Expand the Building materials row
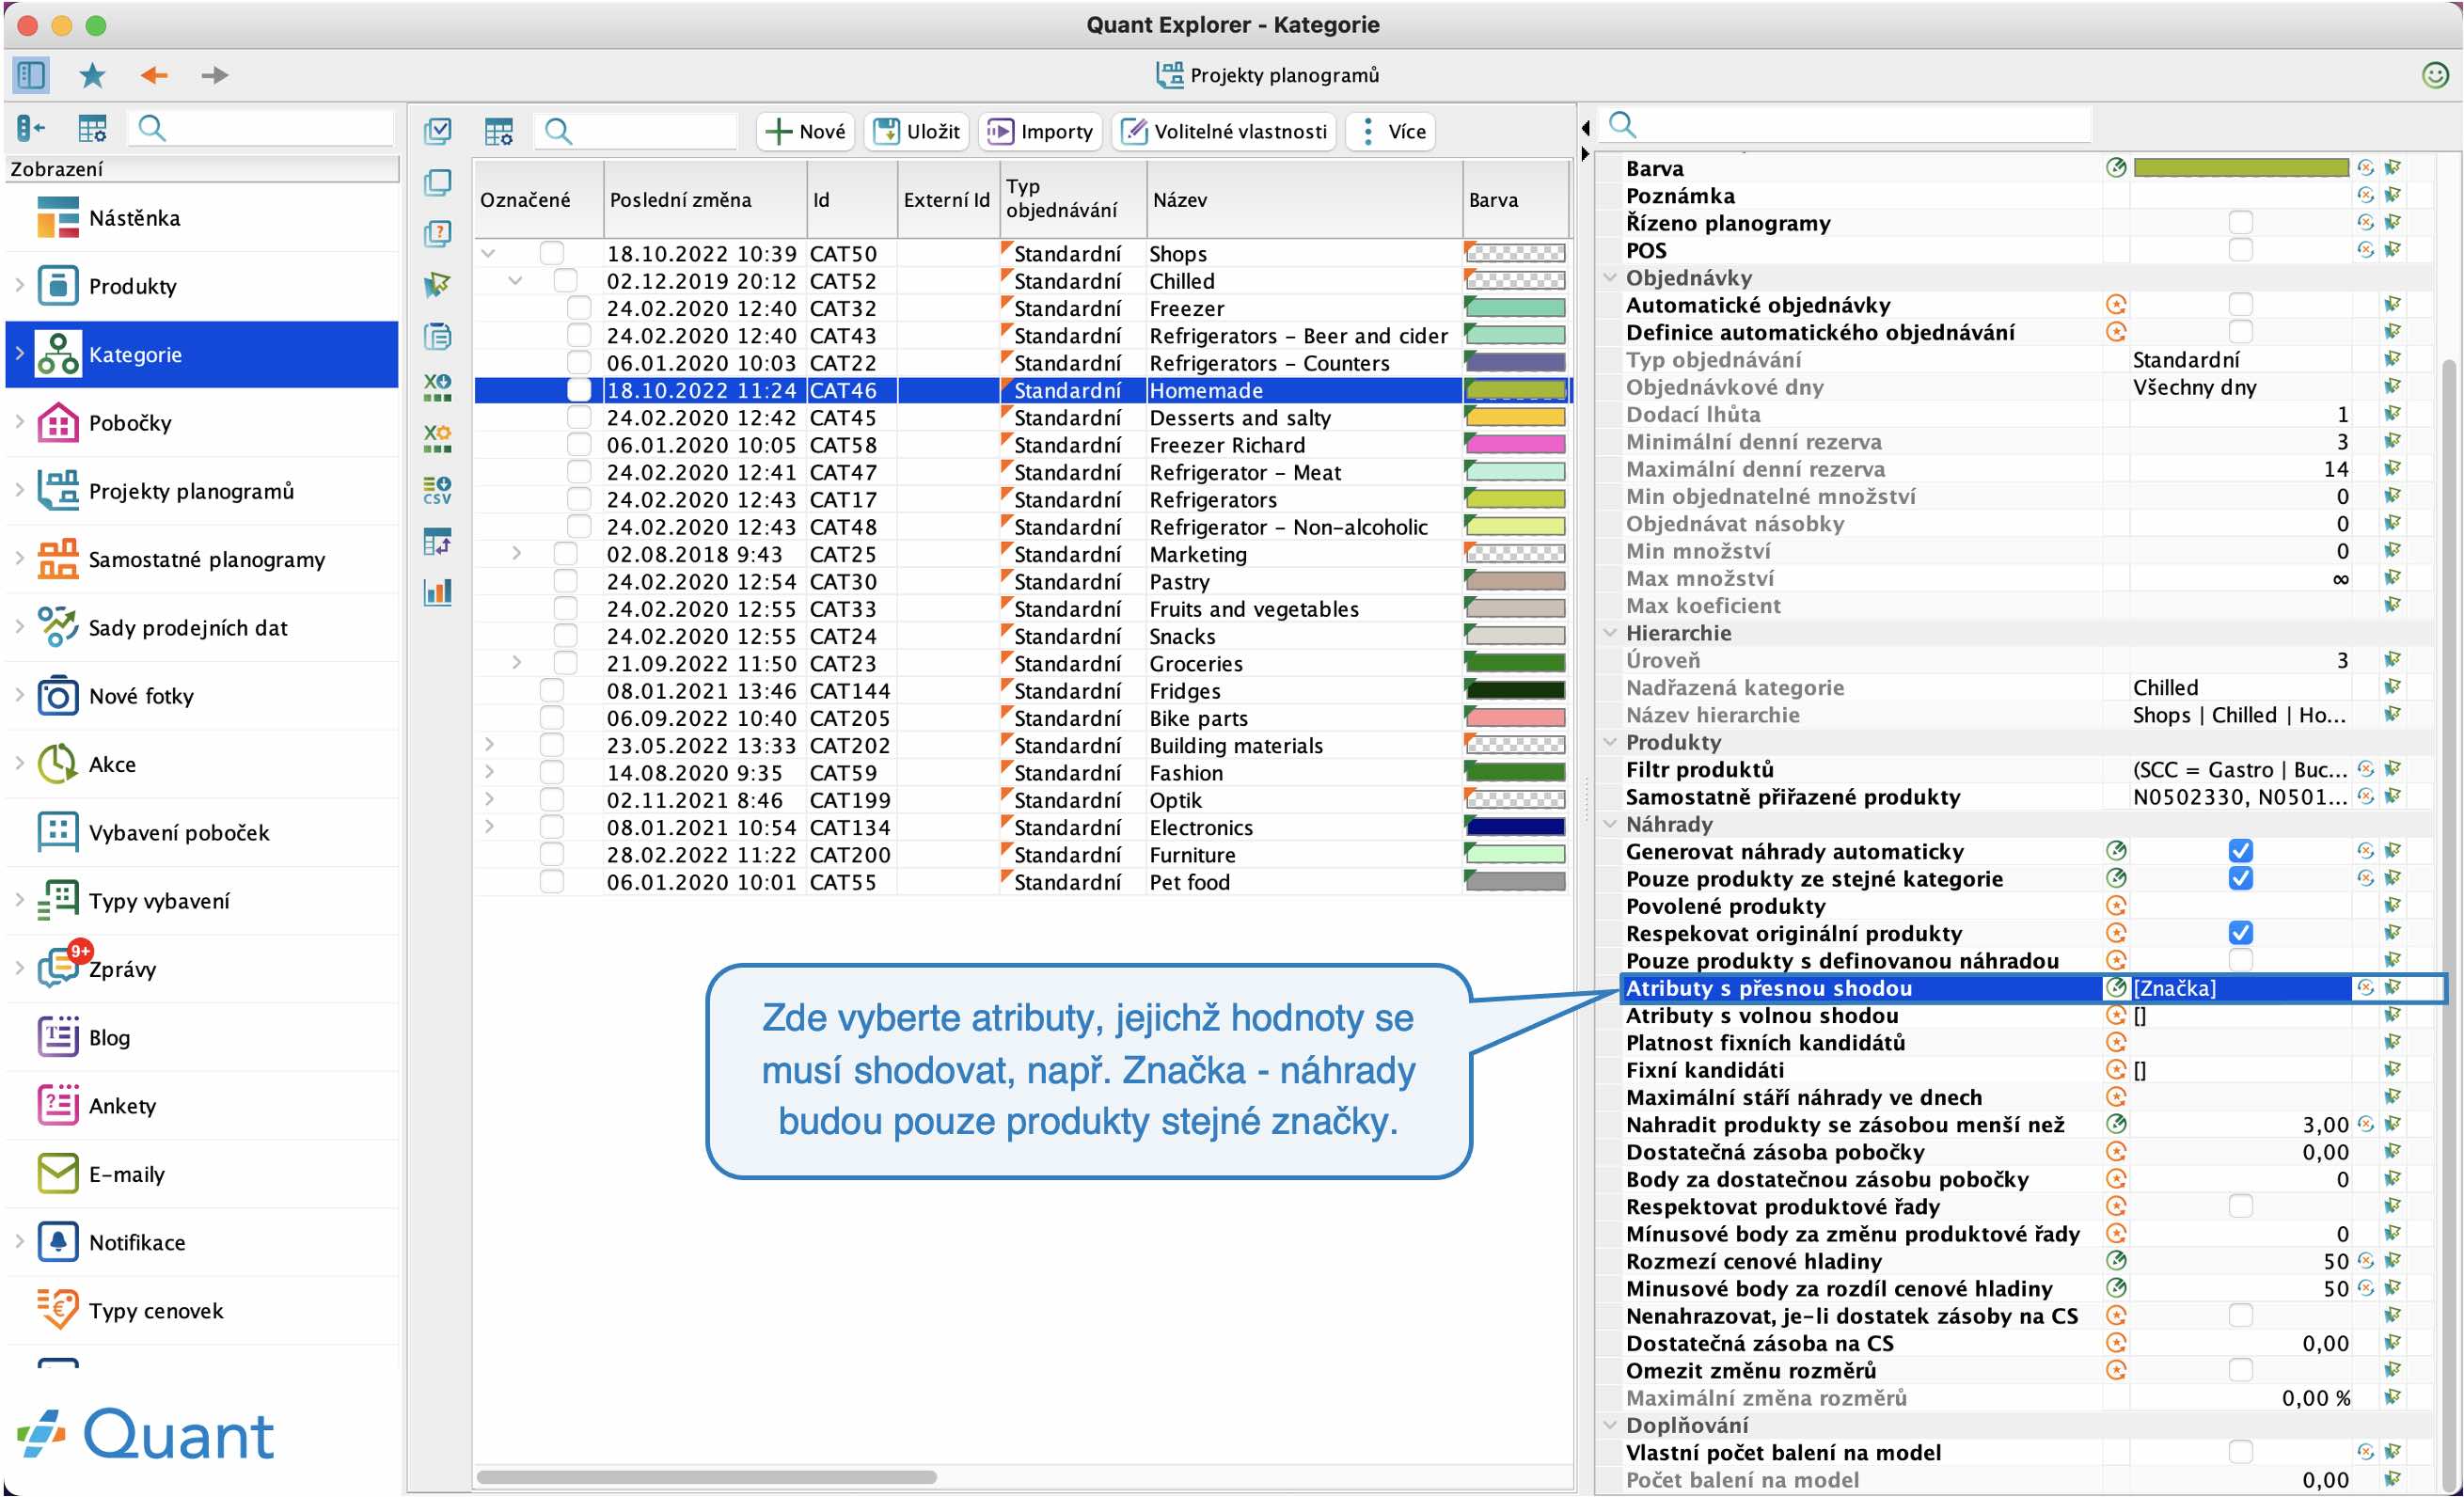The image size is (2464, 1497). (489, 745)
